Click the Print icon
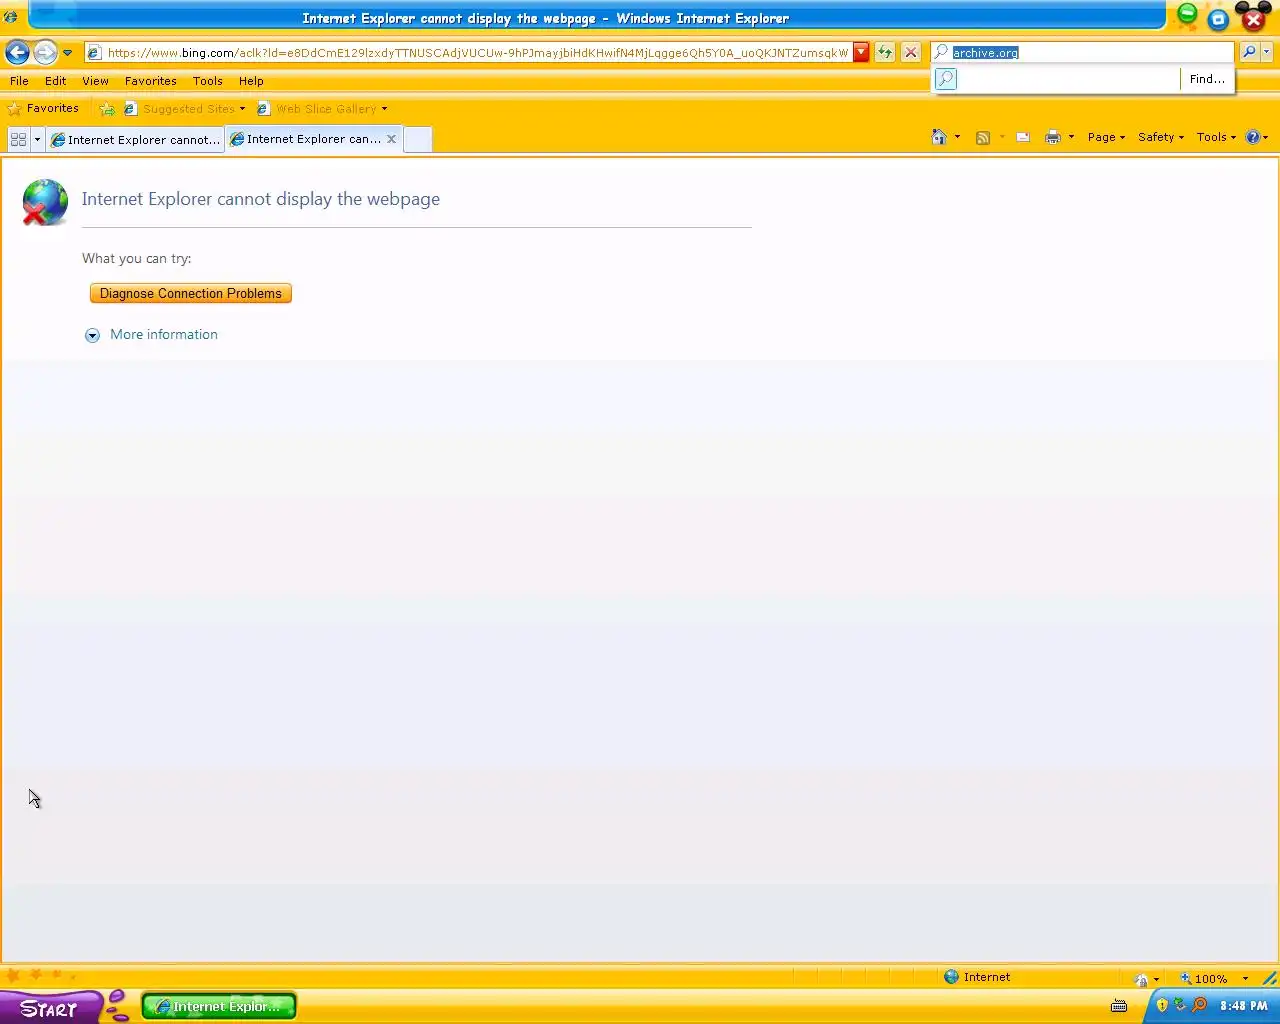Screen dimensions: 1280x1024 click(x=1052, y=138)
